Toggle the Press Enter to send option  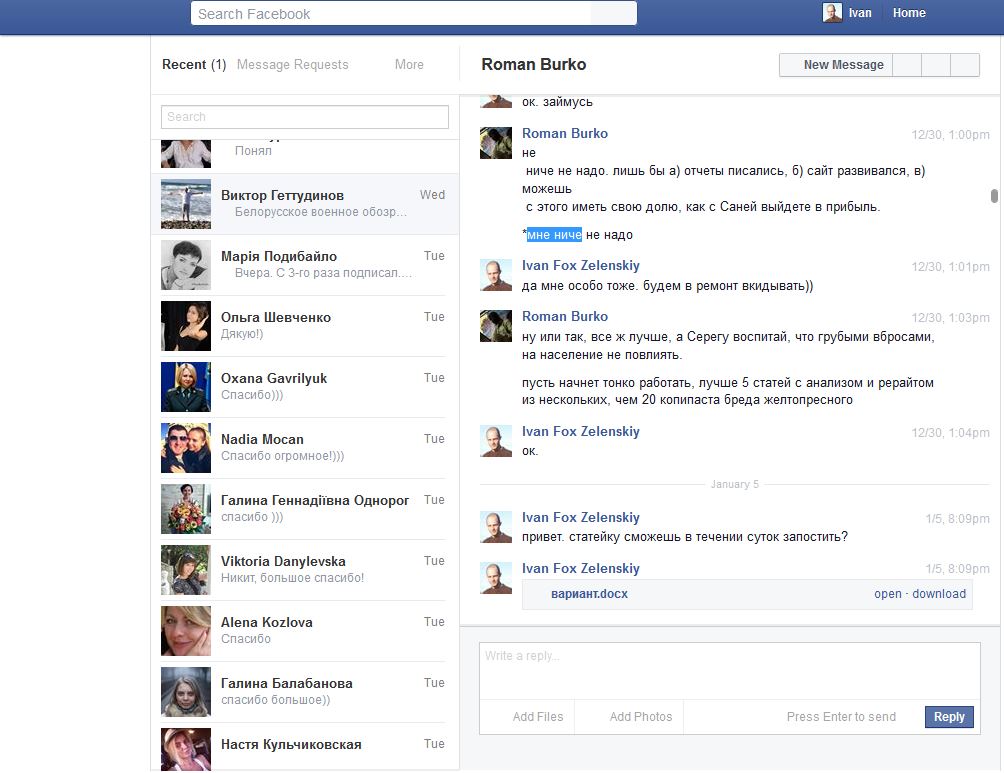841,717
